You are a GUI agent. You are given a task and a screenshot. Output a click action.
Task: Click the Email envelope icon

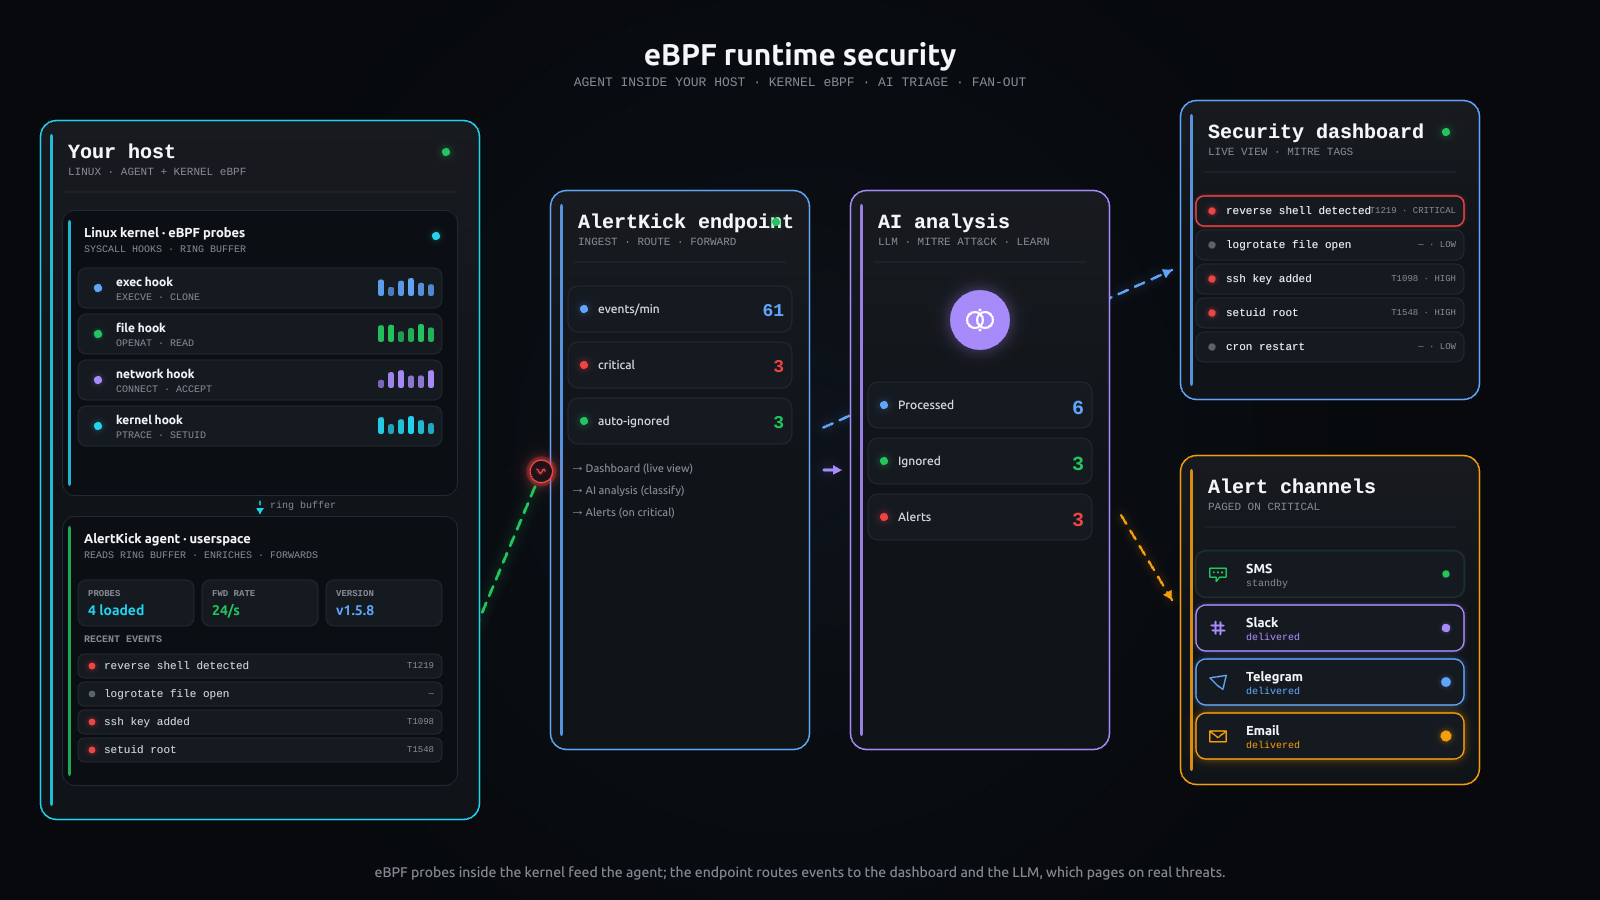click(1218, 736)
